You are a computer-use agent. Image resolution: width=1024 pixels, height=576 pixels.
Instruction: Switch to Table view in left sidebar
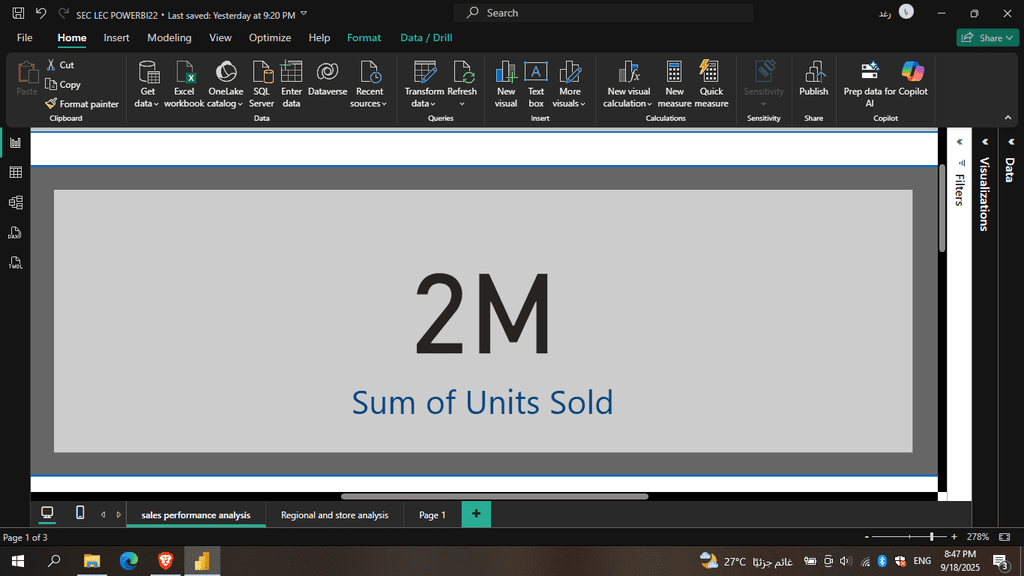point(15,173)
